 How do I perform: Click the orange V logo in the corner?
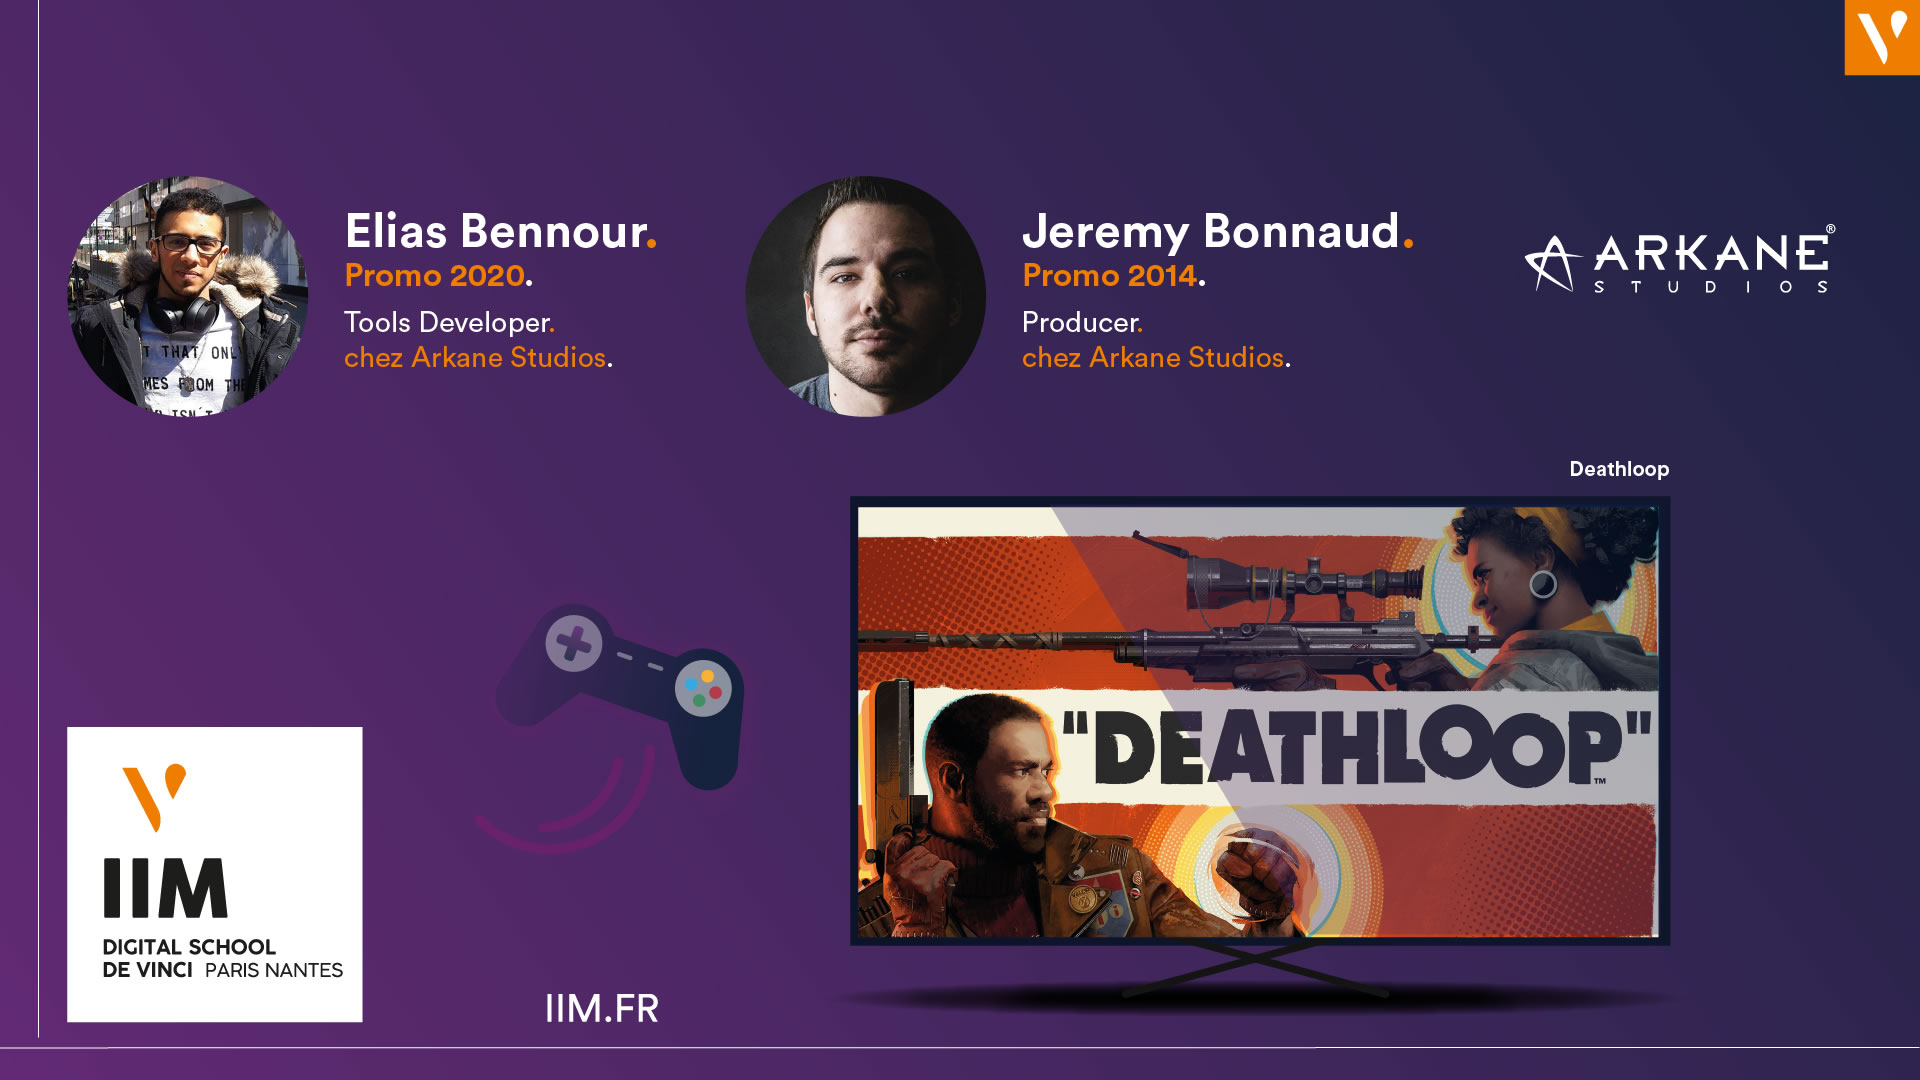(x=1881, y=37)
